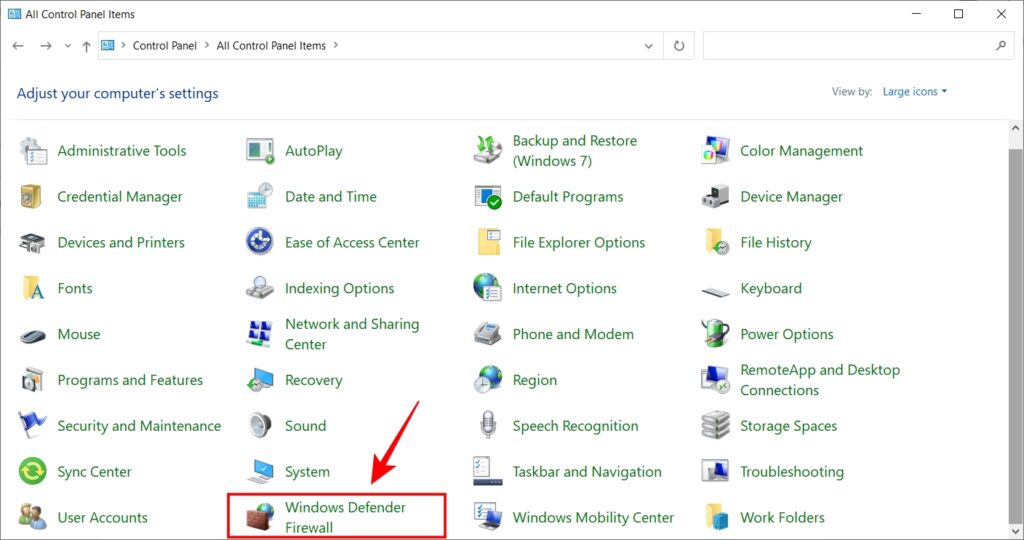
Task: Click the Mouse icon
Action: [x=33, y=336]
